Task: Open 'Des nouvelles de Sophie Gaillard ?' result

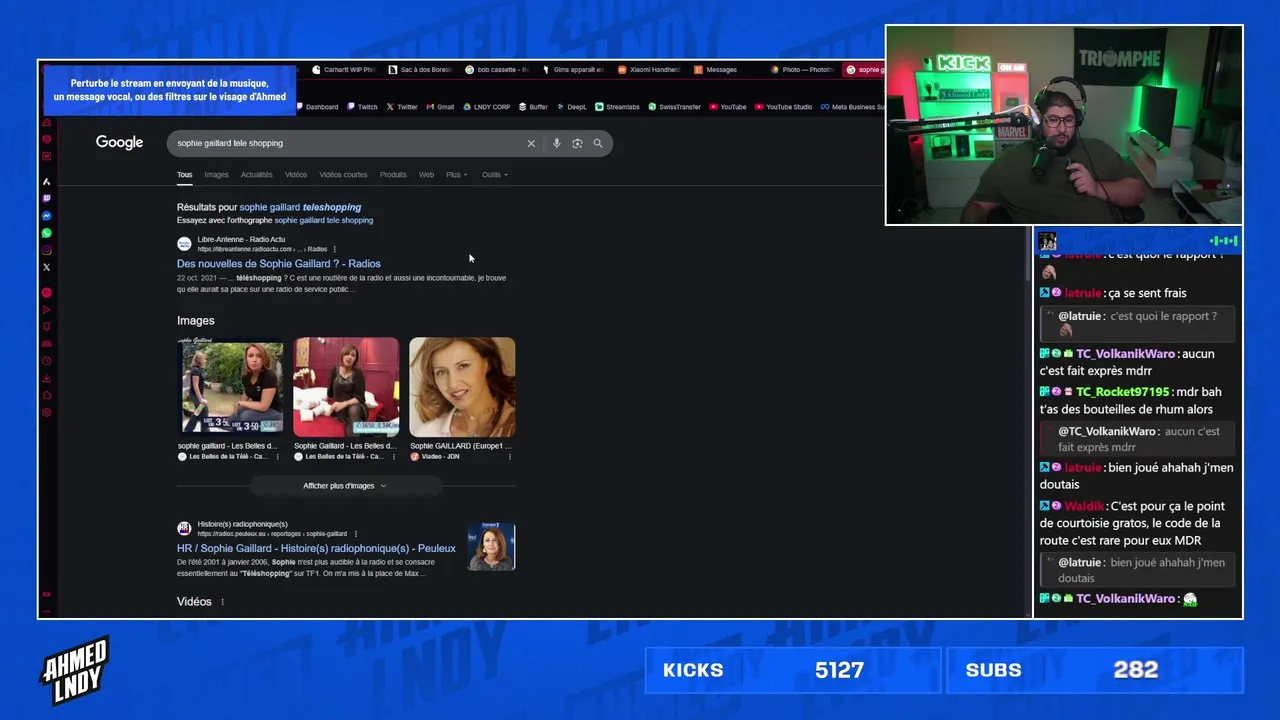Action: 278,264
